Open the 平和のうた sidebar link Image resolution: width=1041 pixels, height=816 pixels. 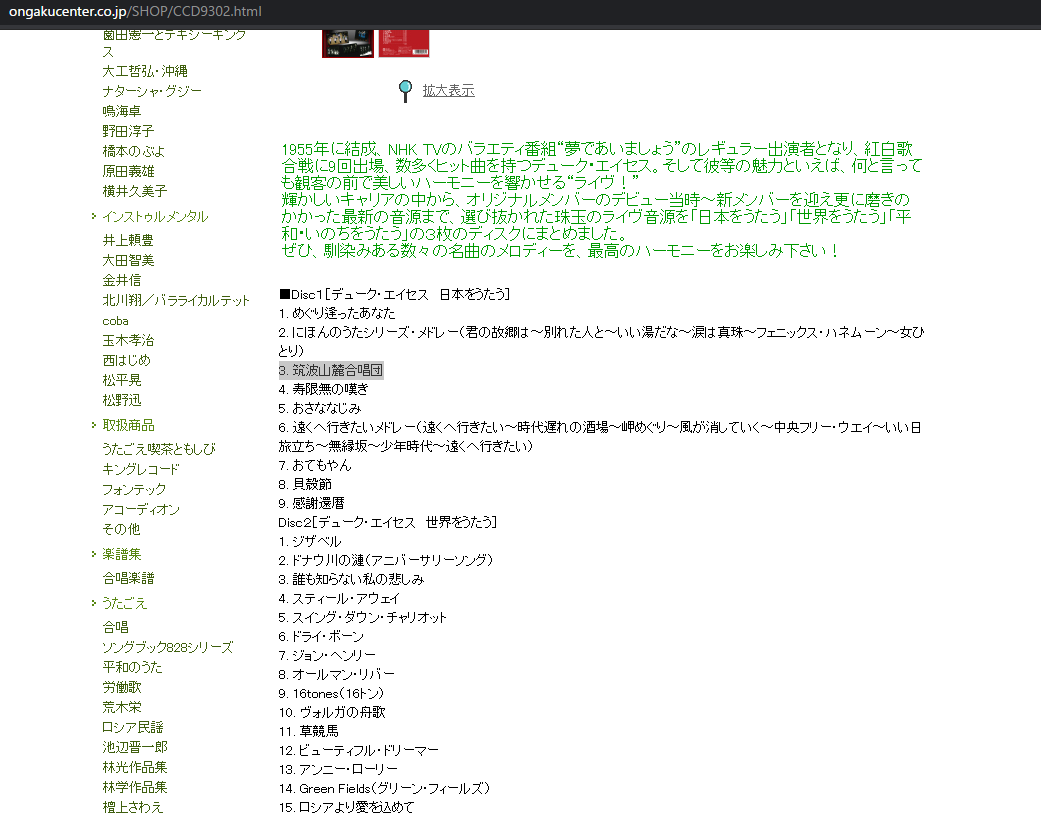[x=132, y=667]
